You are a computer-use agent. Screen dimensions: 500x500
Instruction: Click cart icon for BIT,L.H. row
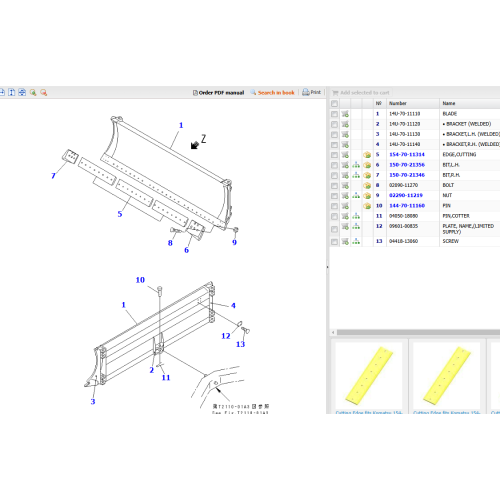tap(345, 165)
